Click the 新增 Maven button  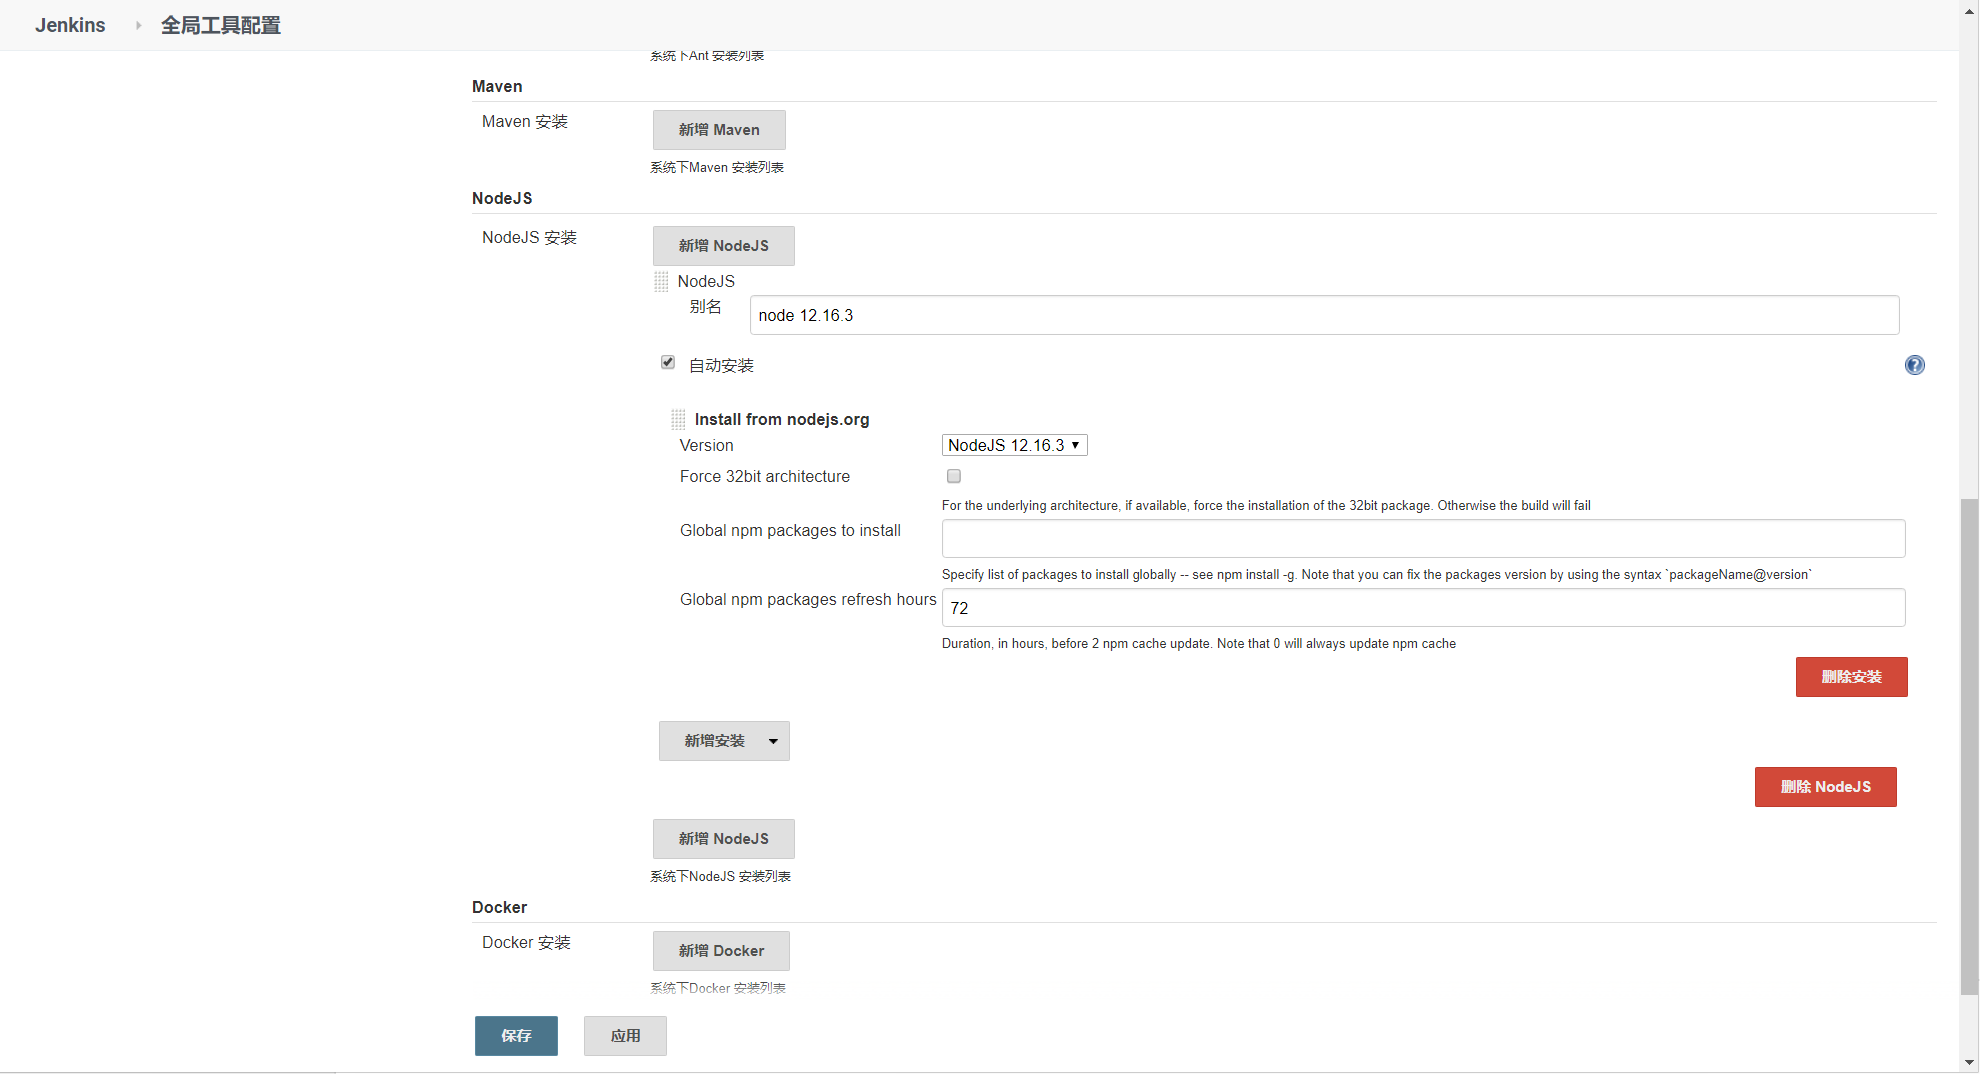coord(719,130)
